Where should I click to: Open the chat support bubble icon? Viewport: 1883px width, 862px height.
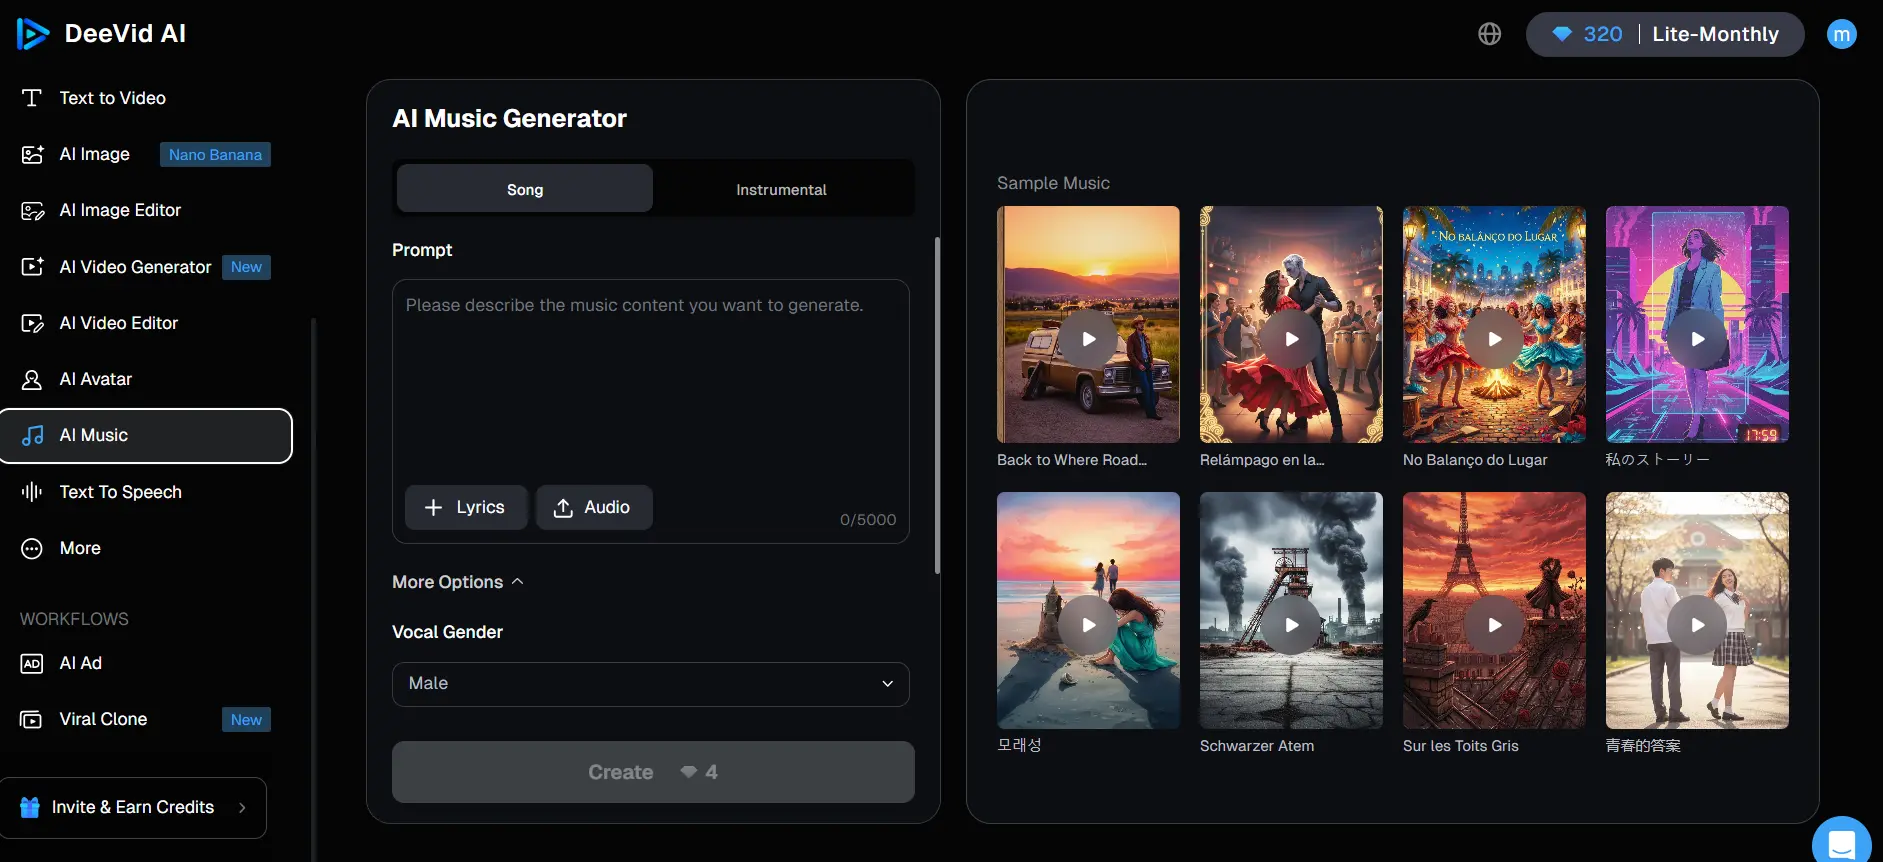pyautogui.click(x=1842, y=846)
